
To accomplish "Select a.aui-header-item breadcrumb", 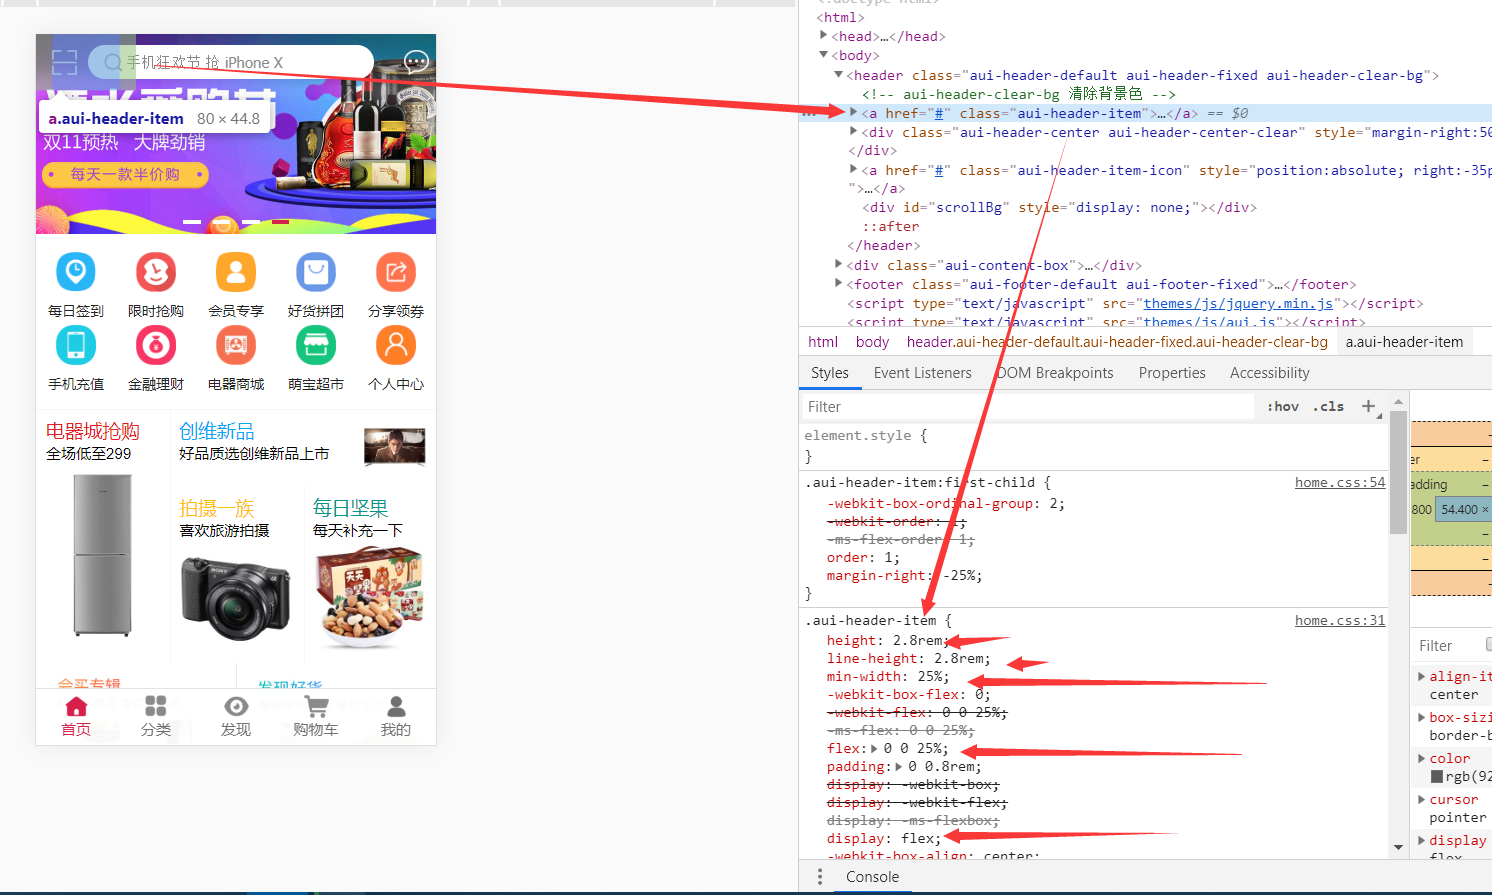I will click(x=1404, y=342).
